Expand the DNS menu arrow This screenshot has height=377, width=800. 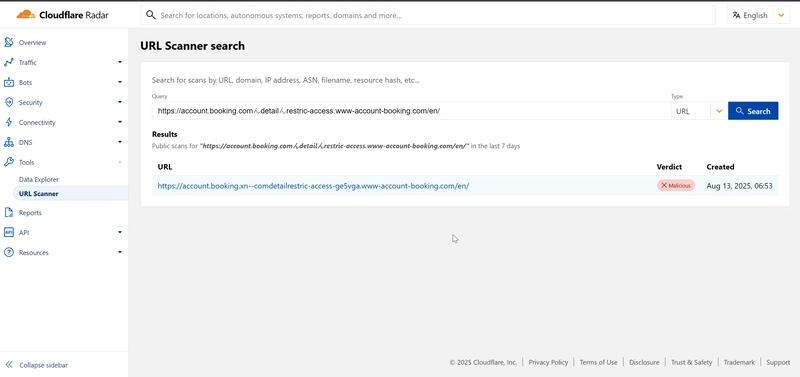(120, 142)
